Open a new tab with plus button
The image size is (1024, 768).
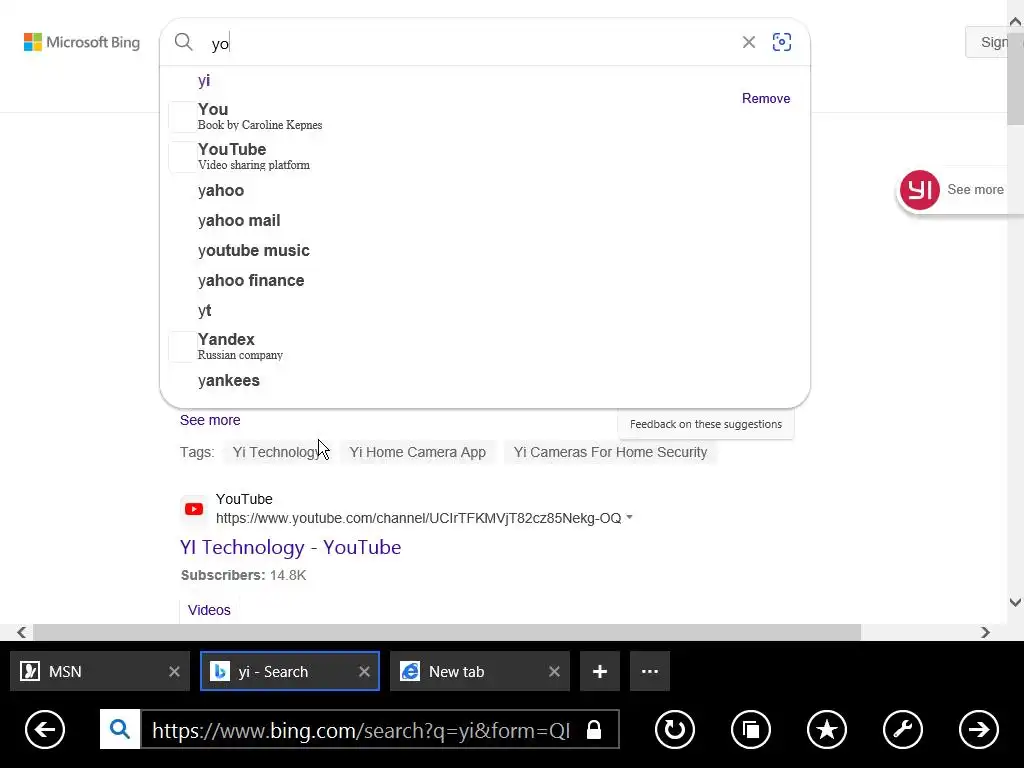(600, 671)
